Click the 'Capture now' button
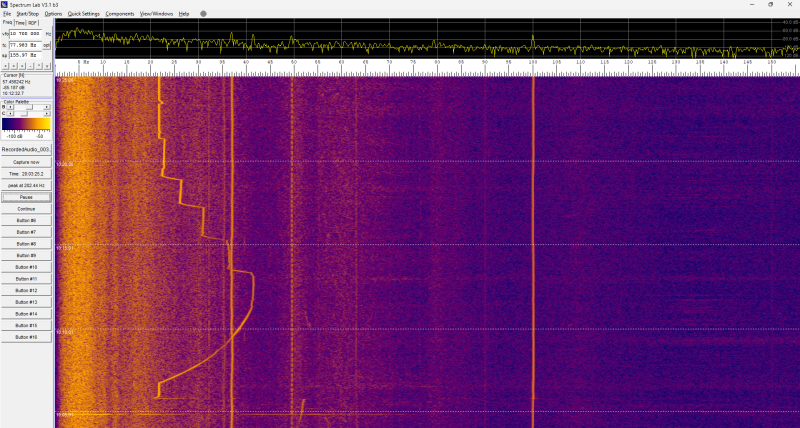The height and width of the screenshot is (428, 800). coord(26,162)
